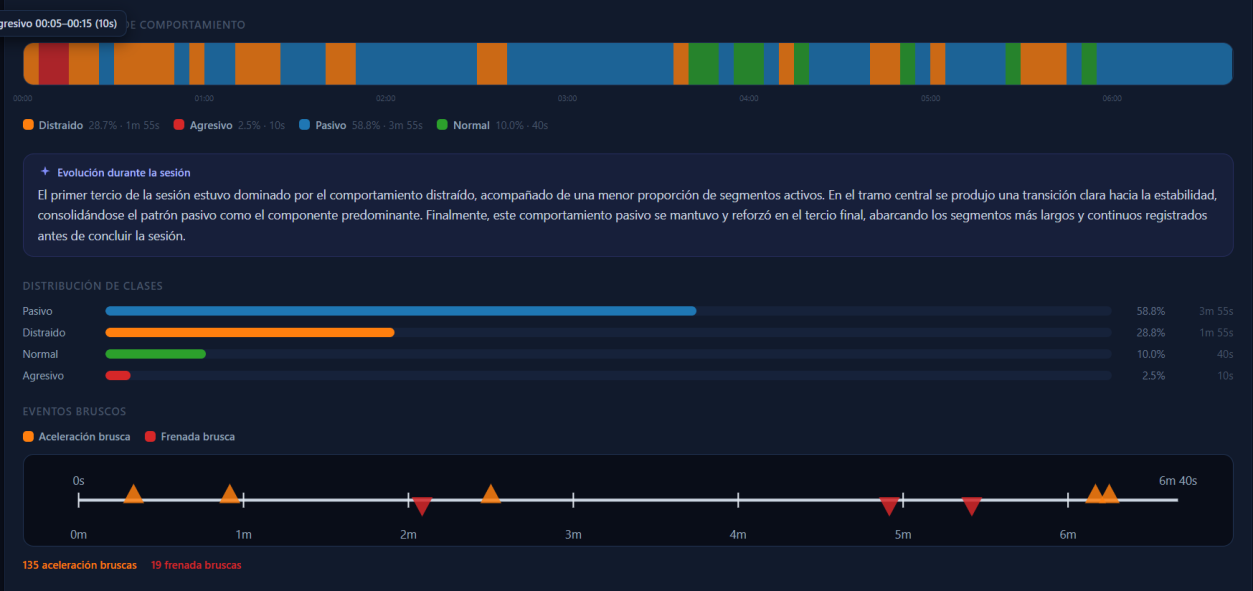Select the Pasivo 58.8% – 3m 55s legend label
The image size is (1253, 591).
click(x=370, y=126)
